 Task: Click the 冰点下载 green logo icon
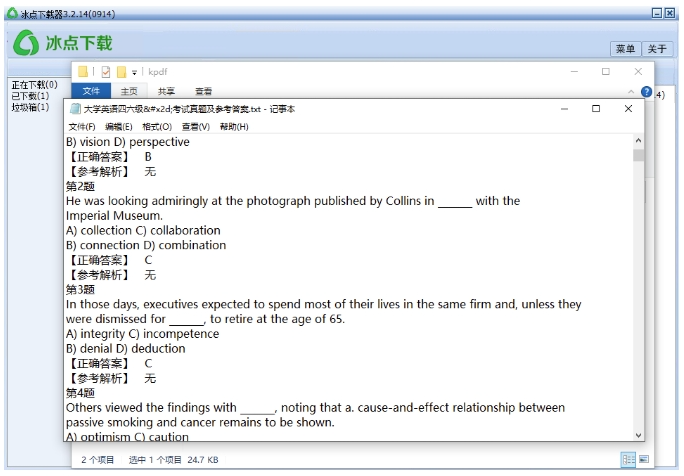(x=26, y=43)
